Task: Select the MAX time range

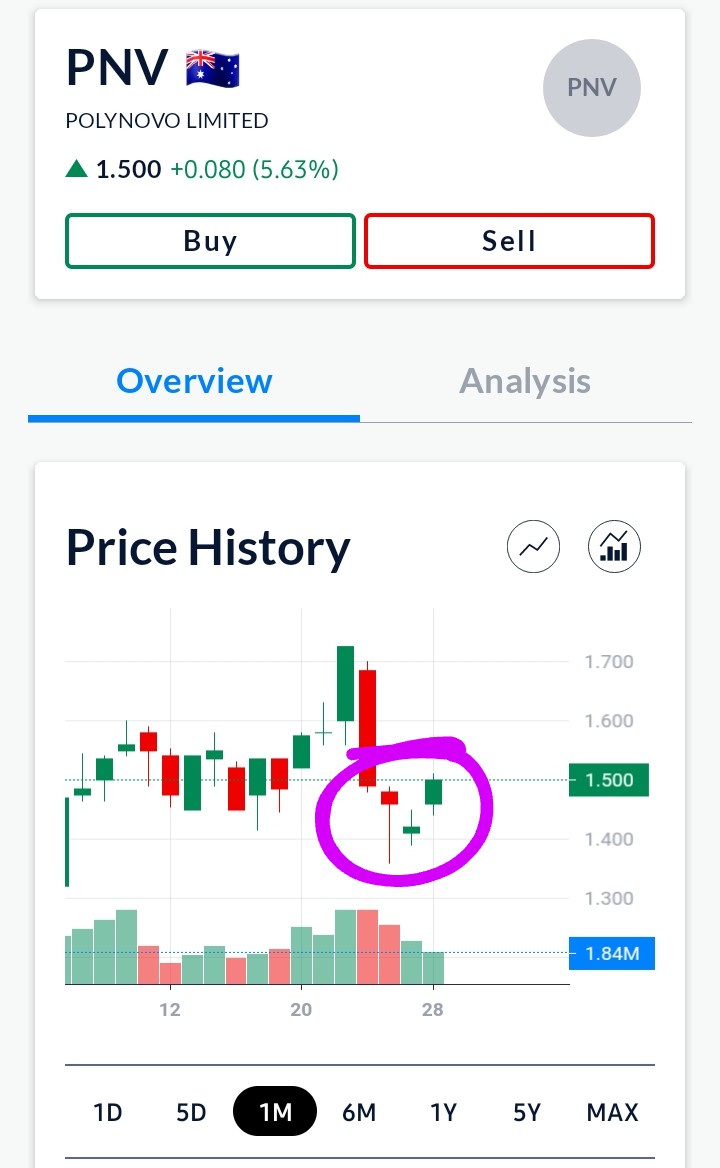Action: (612, 1112)
